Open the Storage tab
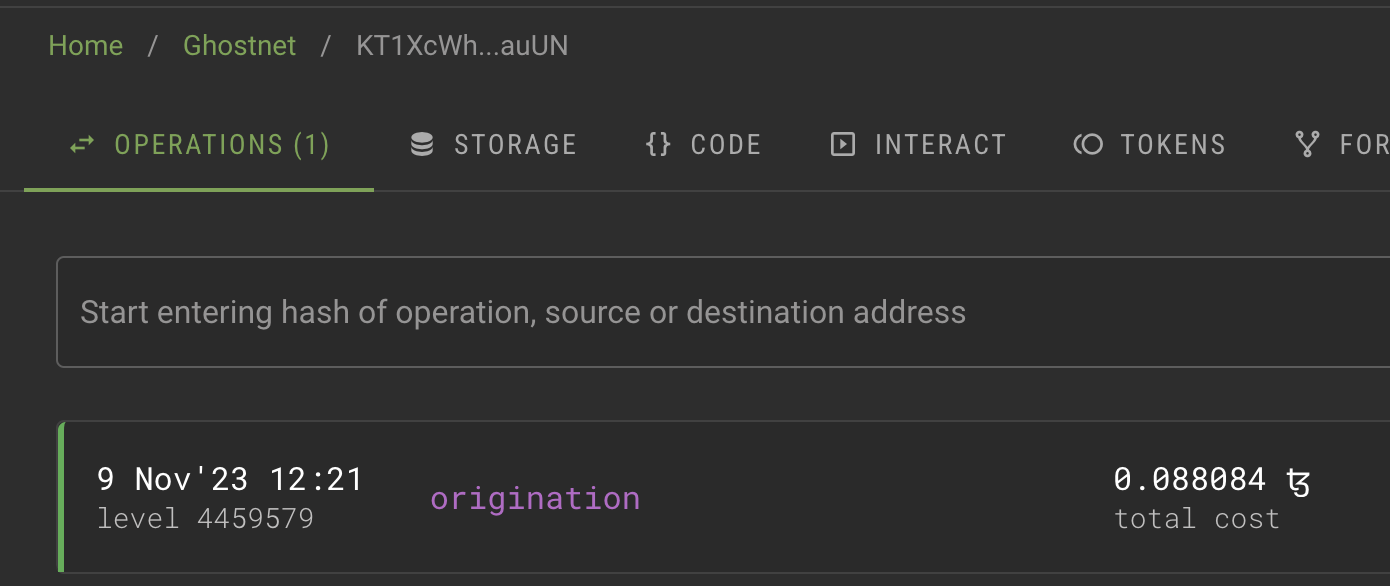 tap(515, 145)
